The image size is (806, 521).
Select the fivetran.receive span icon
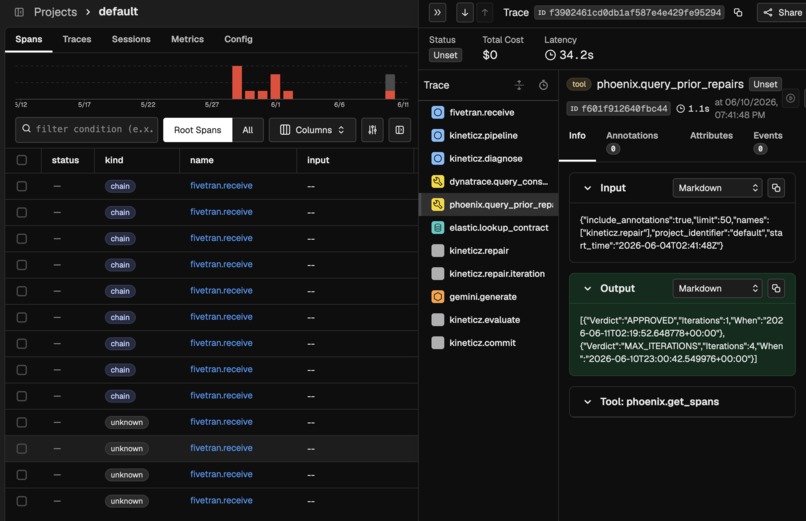point(437,113)
